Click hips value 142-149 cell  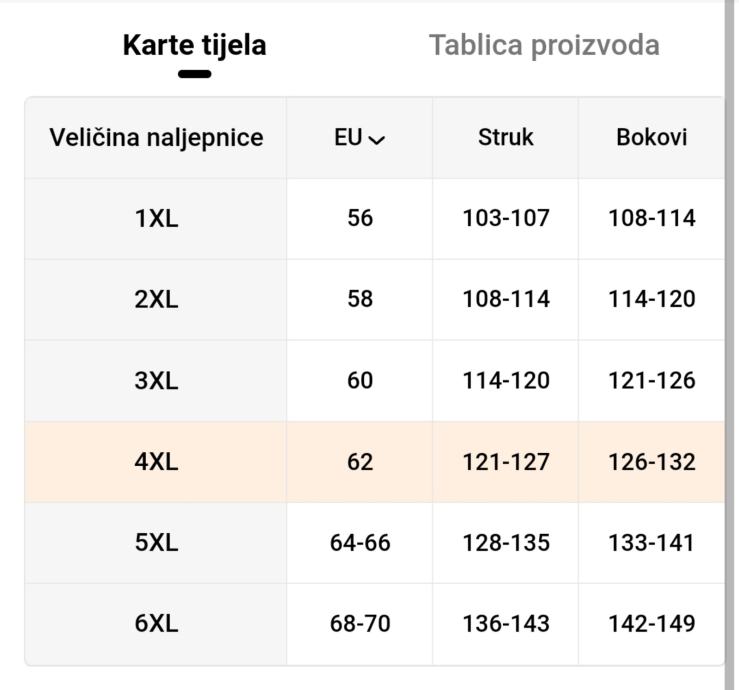651,624
